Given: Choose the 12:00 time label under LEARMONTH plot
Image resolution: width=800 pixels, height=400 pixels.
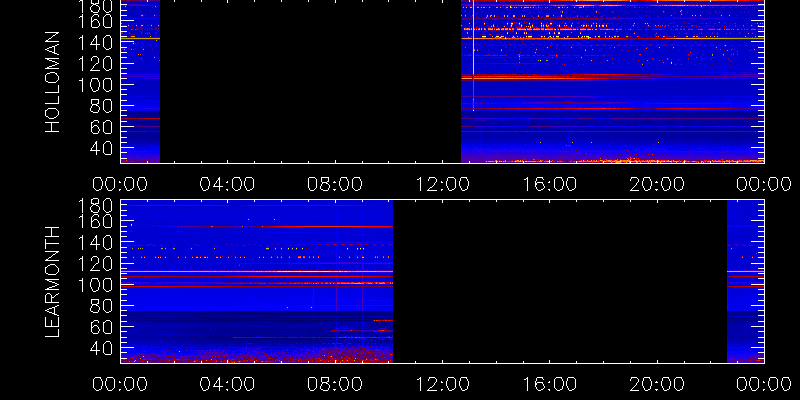Looking at the screenshot, I should tap(442, 384).
